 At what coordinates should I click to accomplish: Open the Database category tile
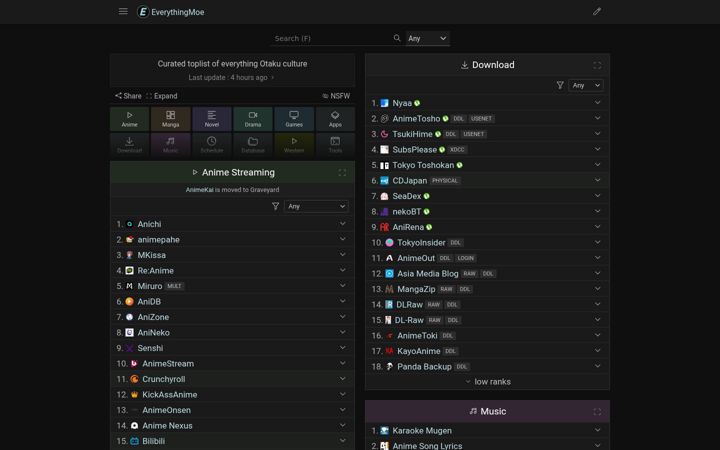coord(253,145)
